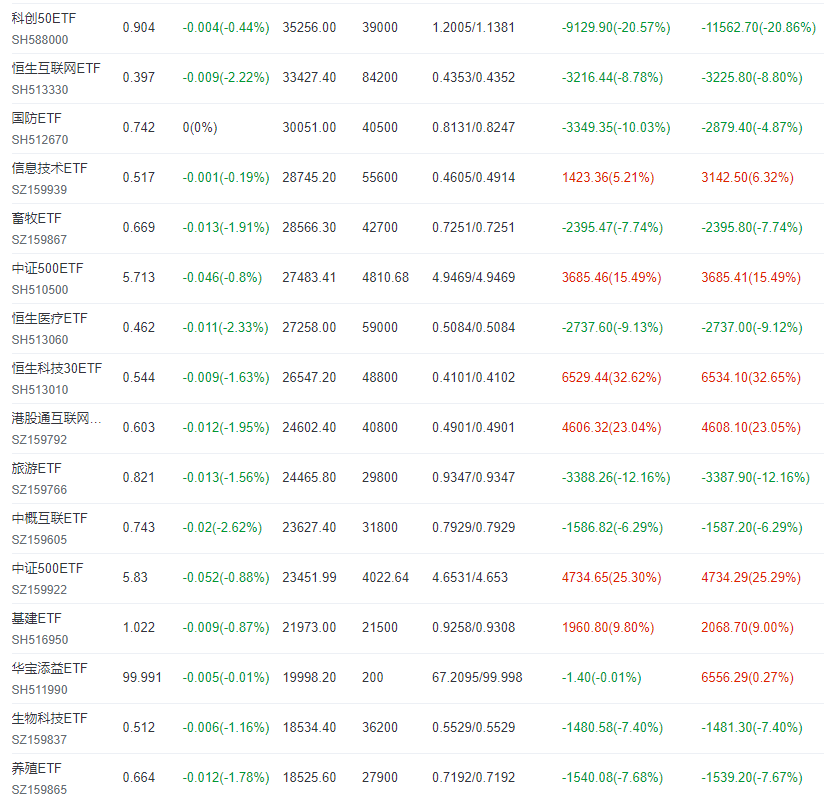Screen dimensions: 824x798
Task: Open 中证500ETF above code SH510500
Action: (x=47, y=268)
